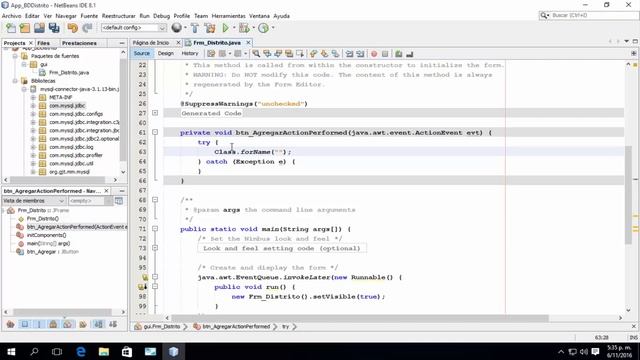The height and width of the screenshot is (360, 640).
Task: Click the Save All toolbar icon
Action: coord(54,28)
